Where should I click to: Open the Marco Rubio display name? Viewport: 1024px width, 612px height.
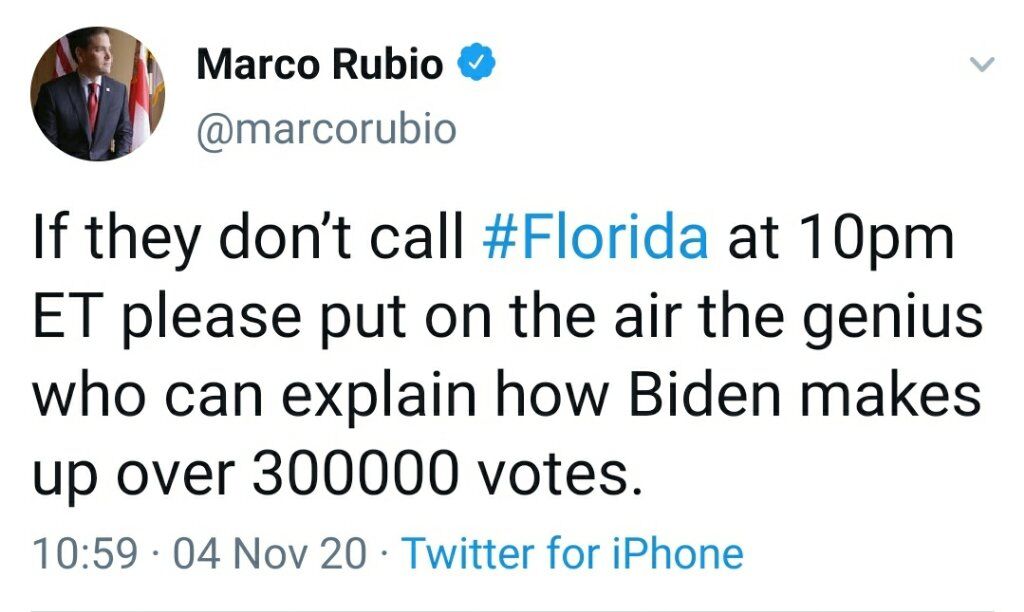(319, 64)
